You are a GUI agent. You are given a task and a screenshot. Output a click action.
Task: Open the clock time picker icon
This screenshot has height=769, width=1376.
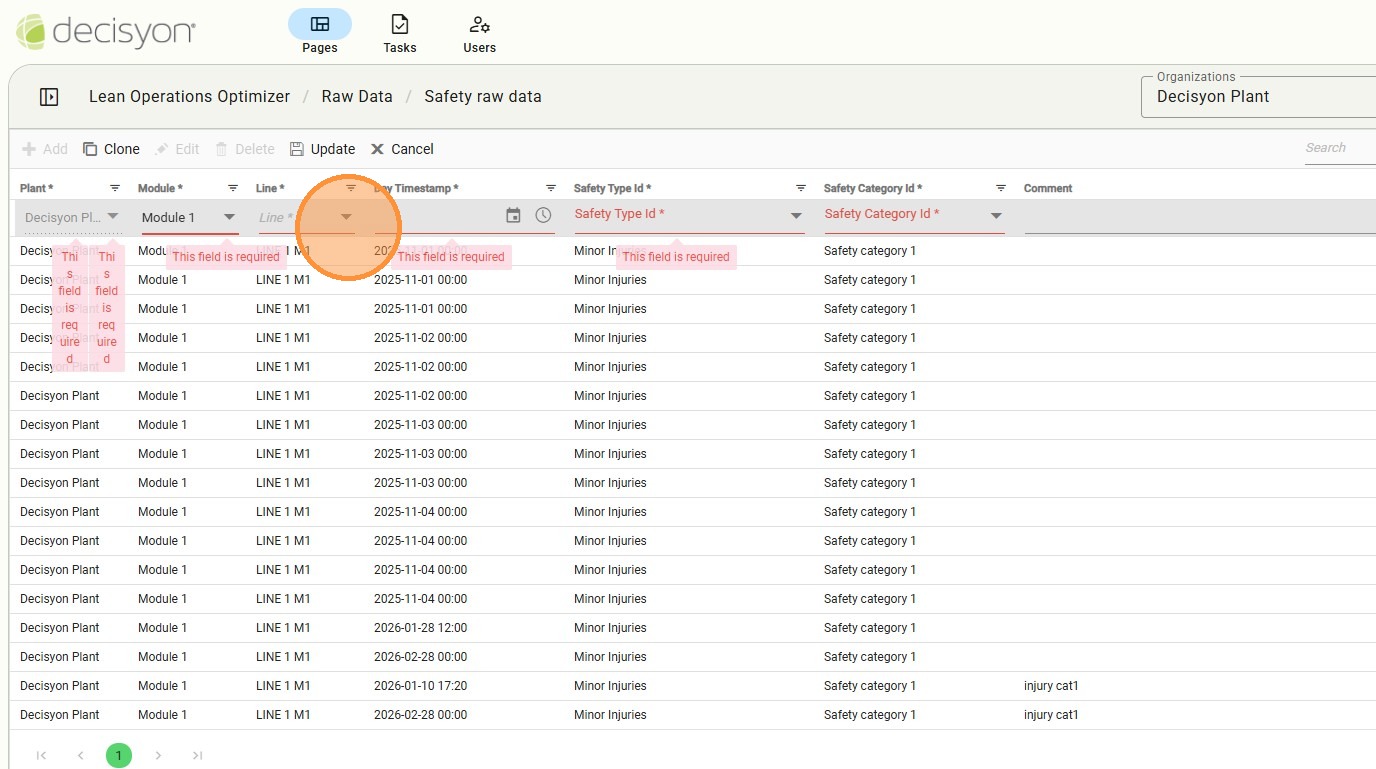[543, 215]
